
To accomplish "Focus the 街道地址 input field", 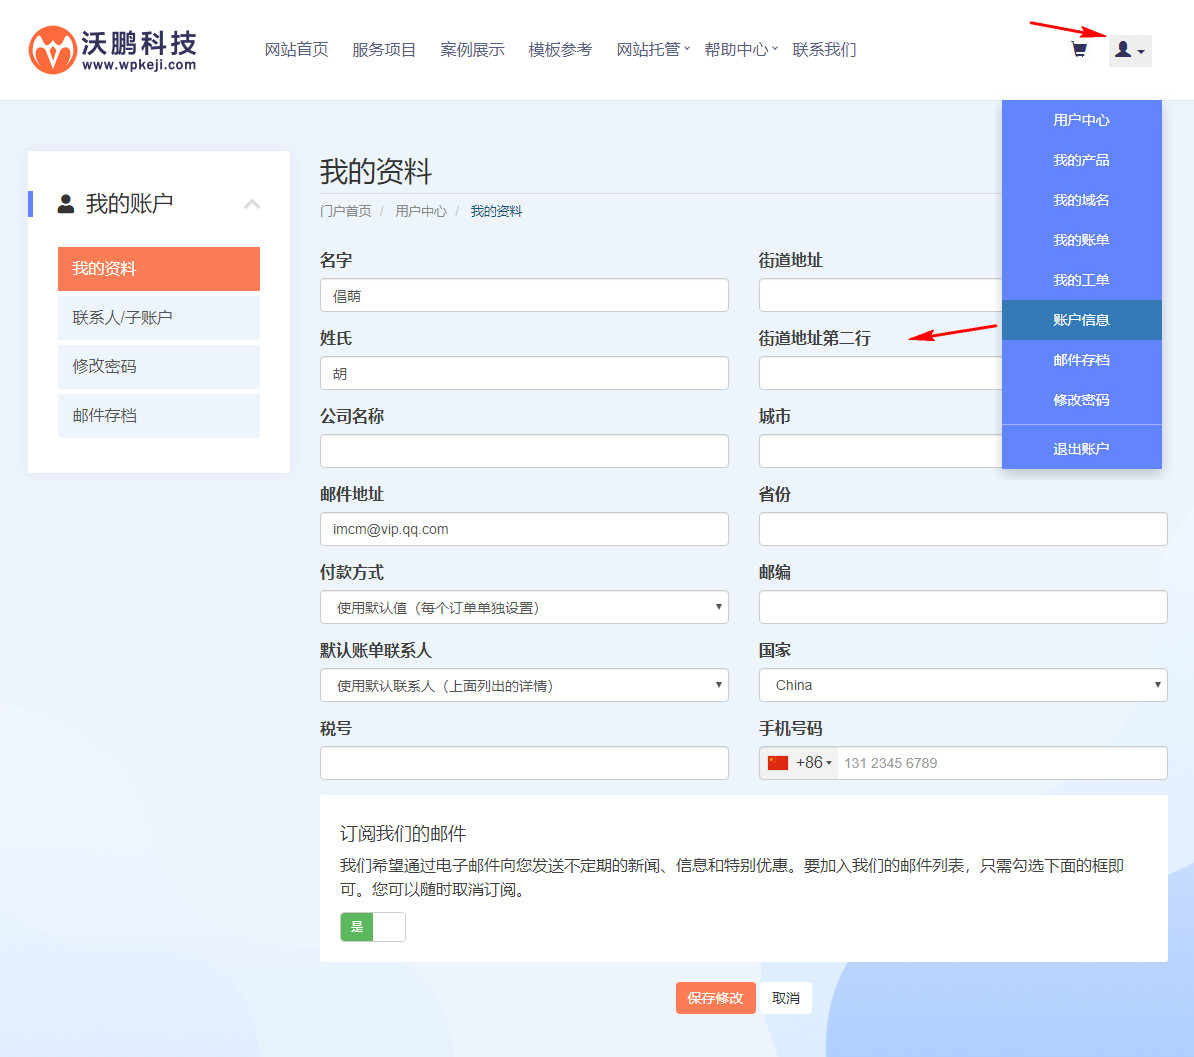I will [880, 295].
